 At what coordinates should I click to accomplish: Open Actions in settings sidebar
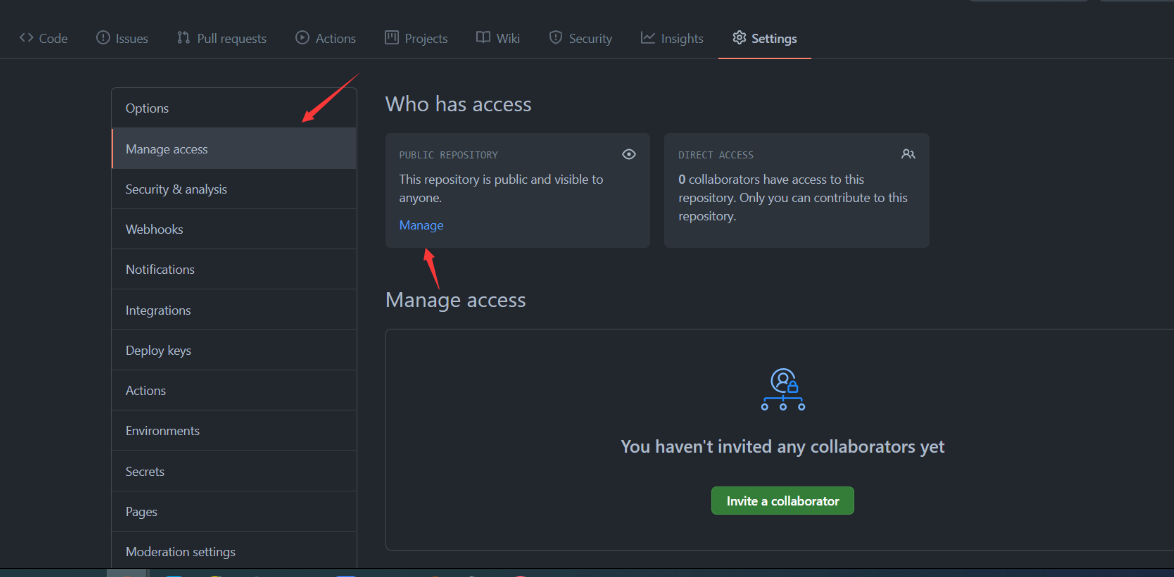(234, 391)
